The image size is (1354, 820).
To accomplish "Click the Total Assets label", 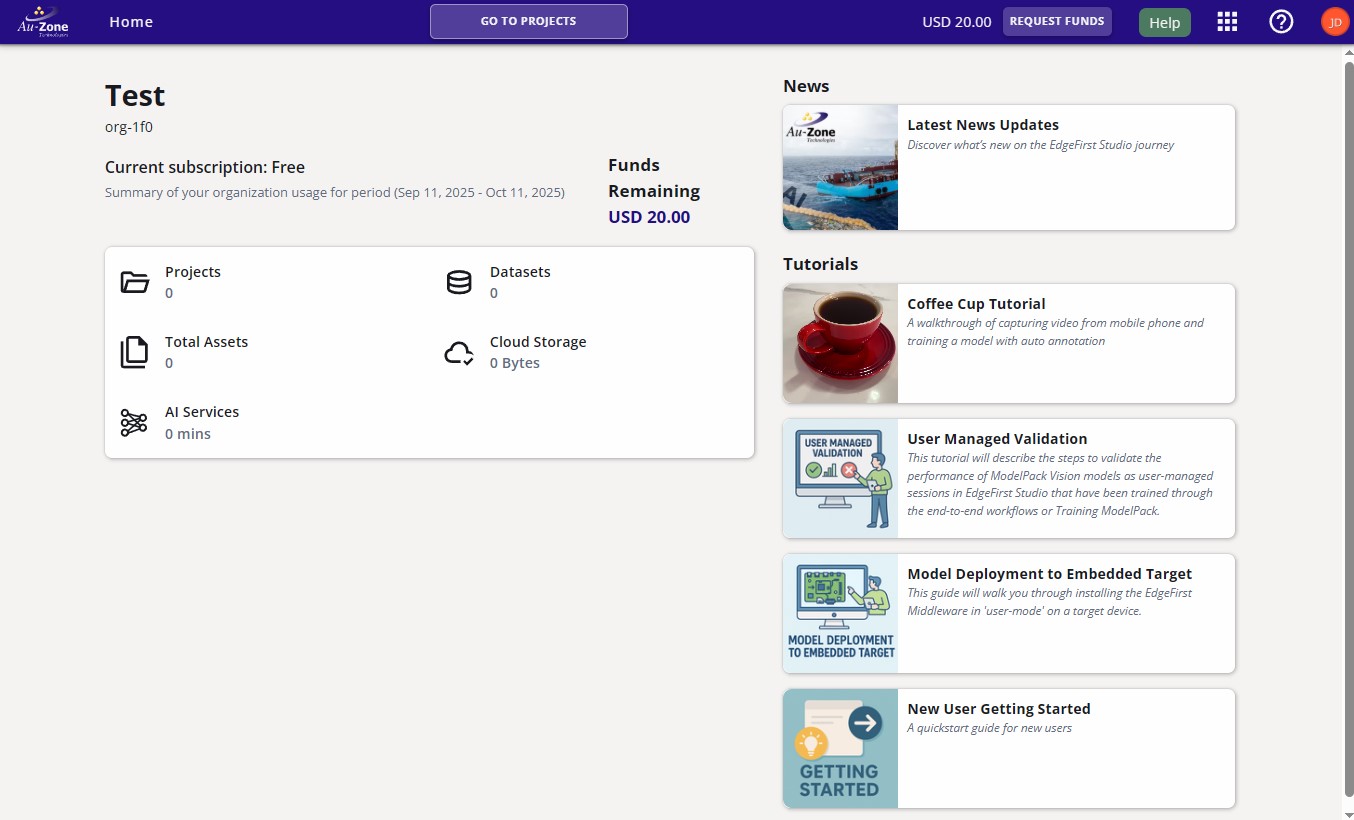I will [x=206, y=342].
